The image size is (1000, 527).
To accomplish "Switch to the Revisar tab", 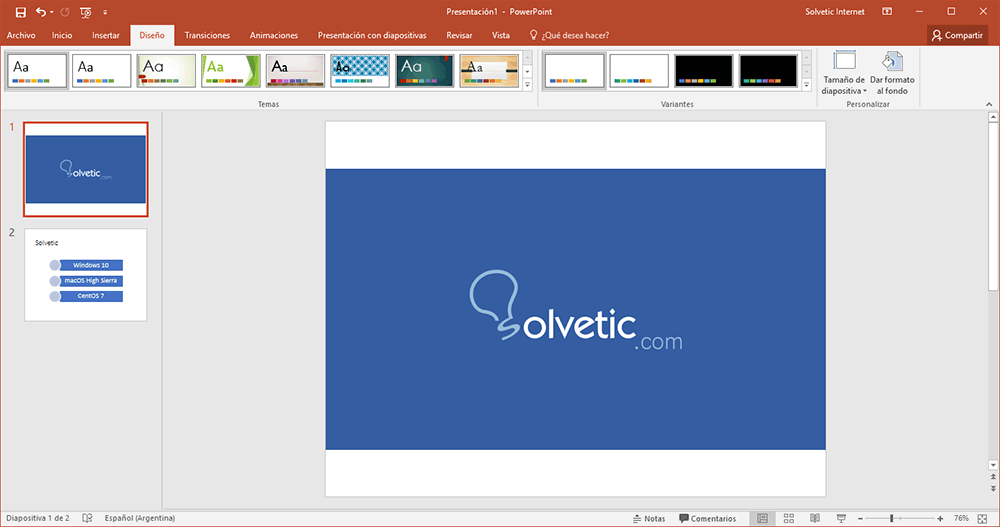I will [459, 35].
